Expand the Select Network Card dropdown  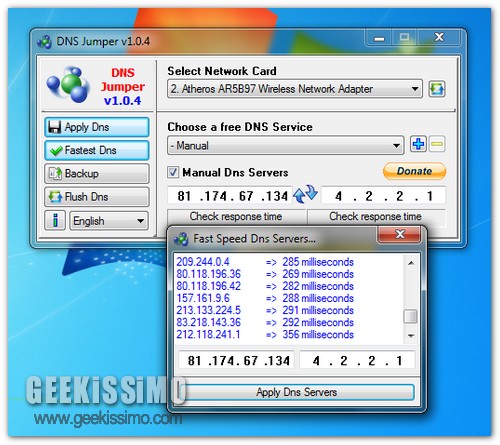(x=295, y=89)
